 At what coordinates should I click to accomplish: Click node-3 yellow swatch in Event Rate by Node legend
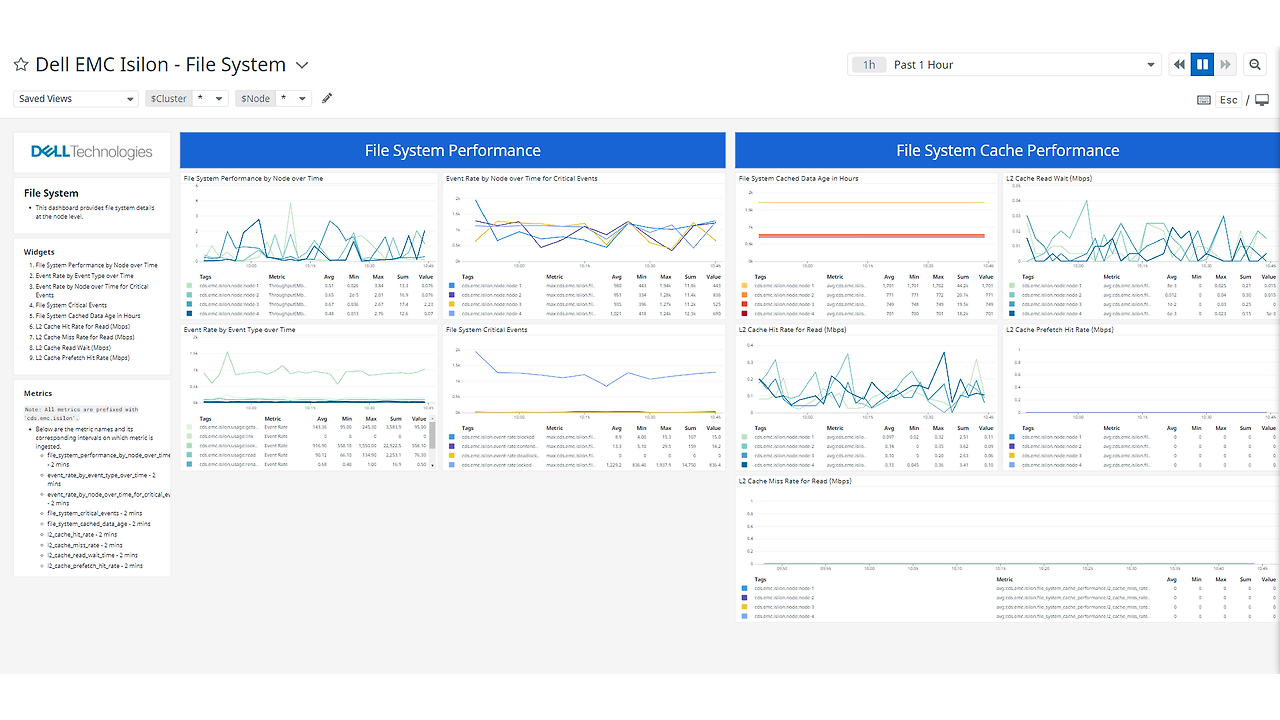(451, 305)
